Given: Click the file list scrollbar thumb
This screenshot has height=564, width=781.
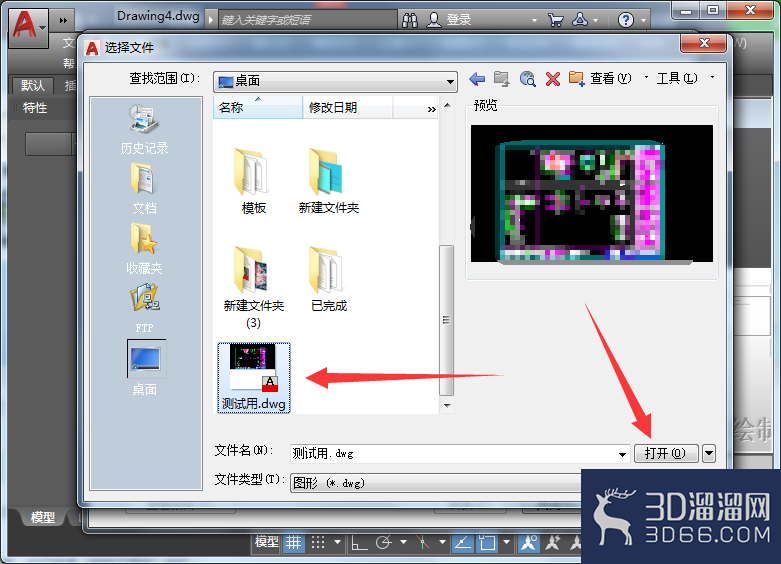Looking at the screenshot, I should [447, 319].
